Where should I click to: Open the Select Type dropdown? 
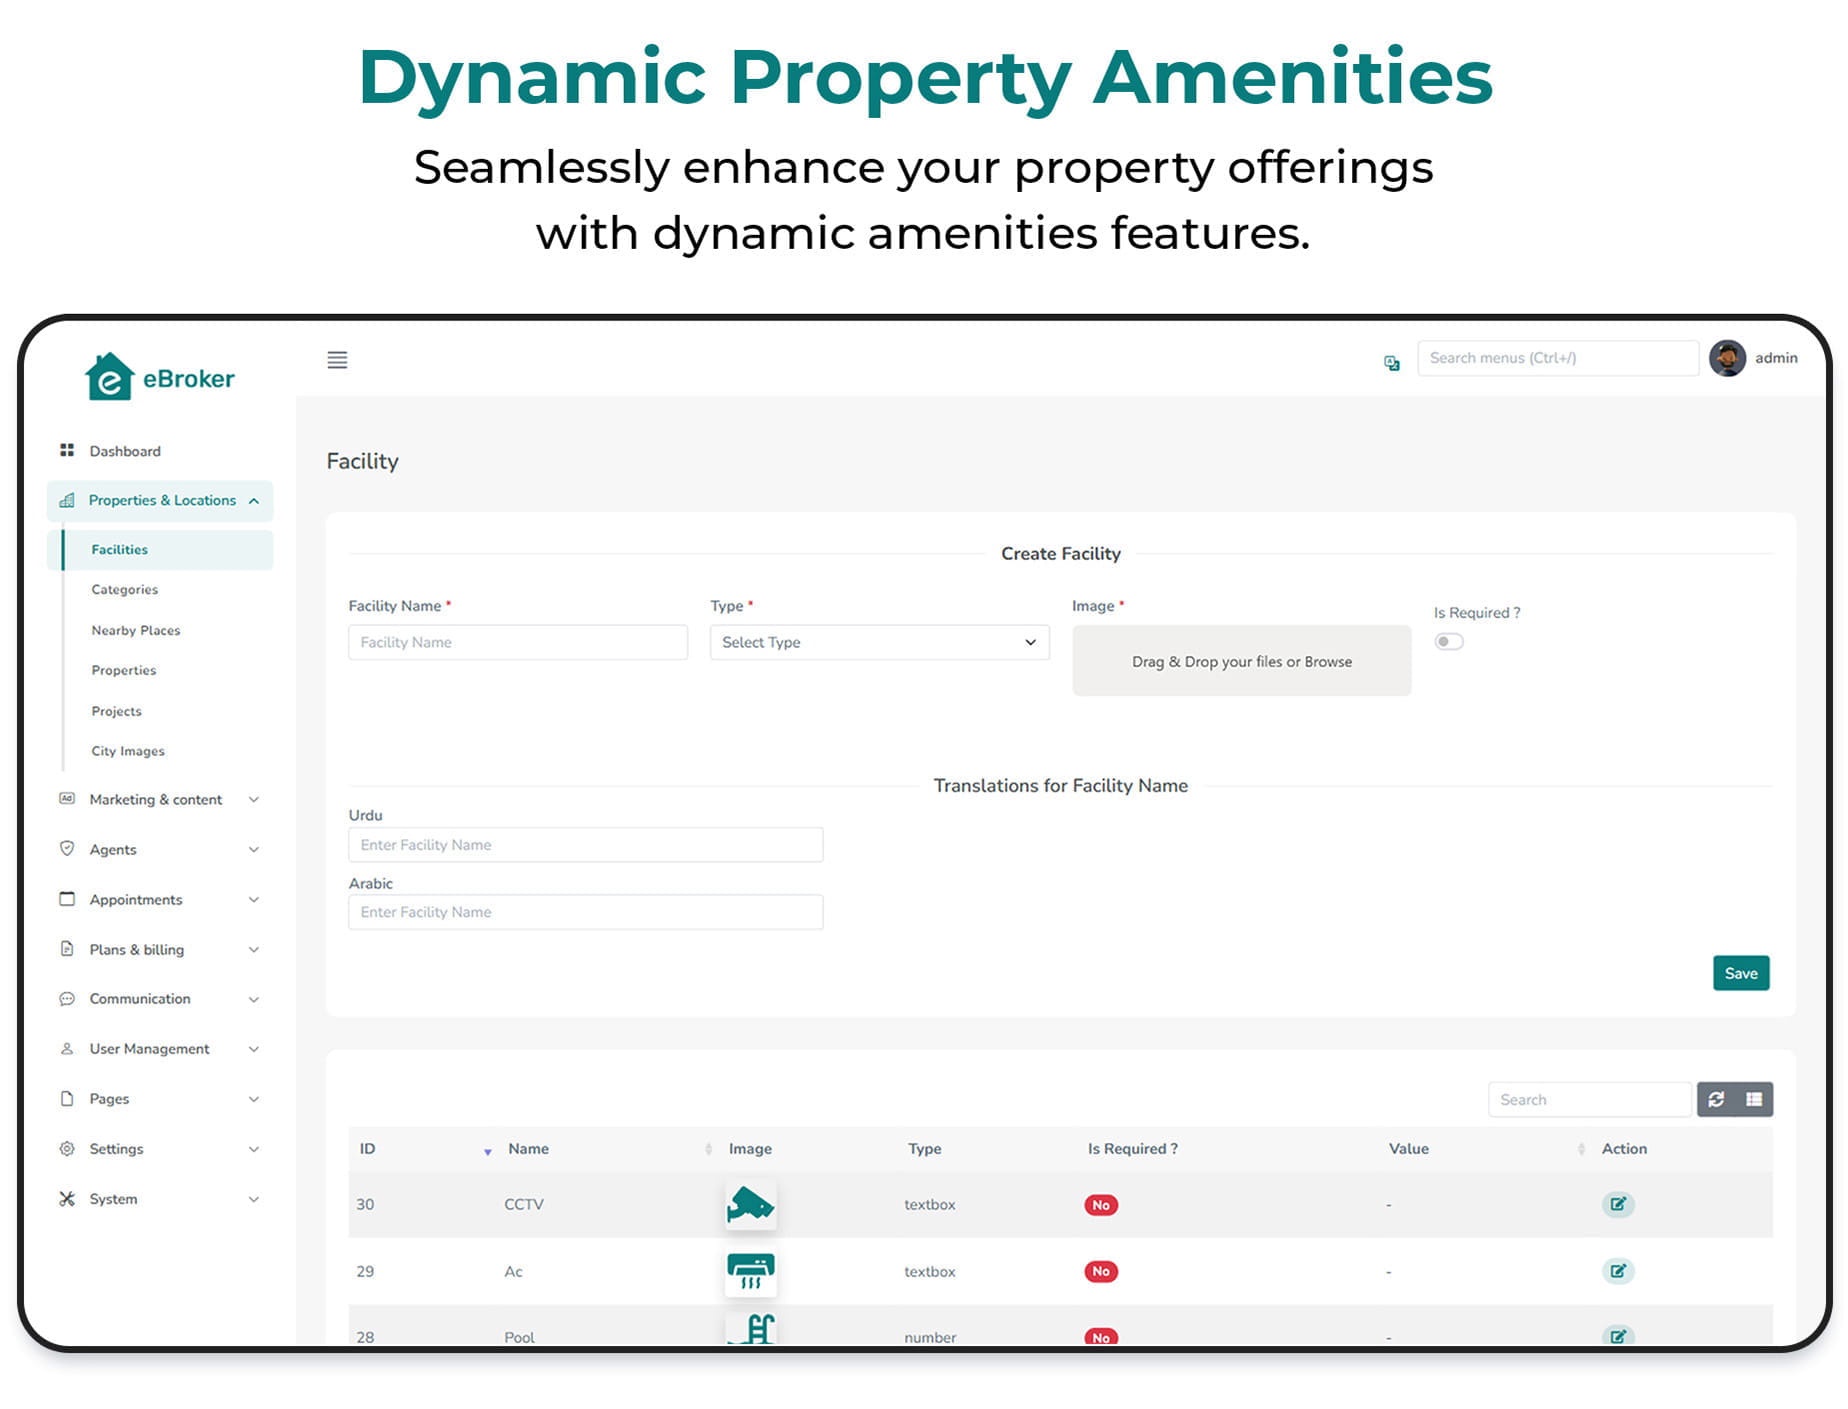pos(878,642)
